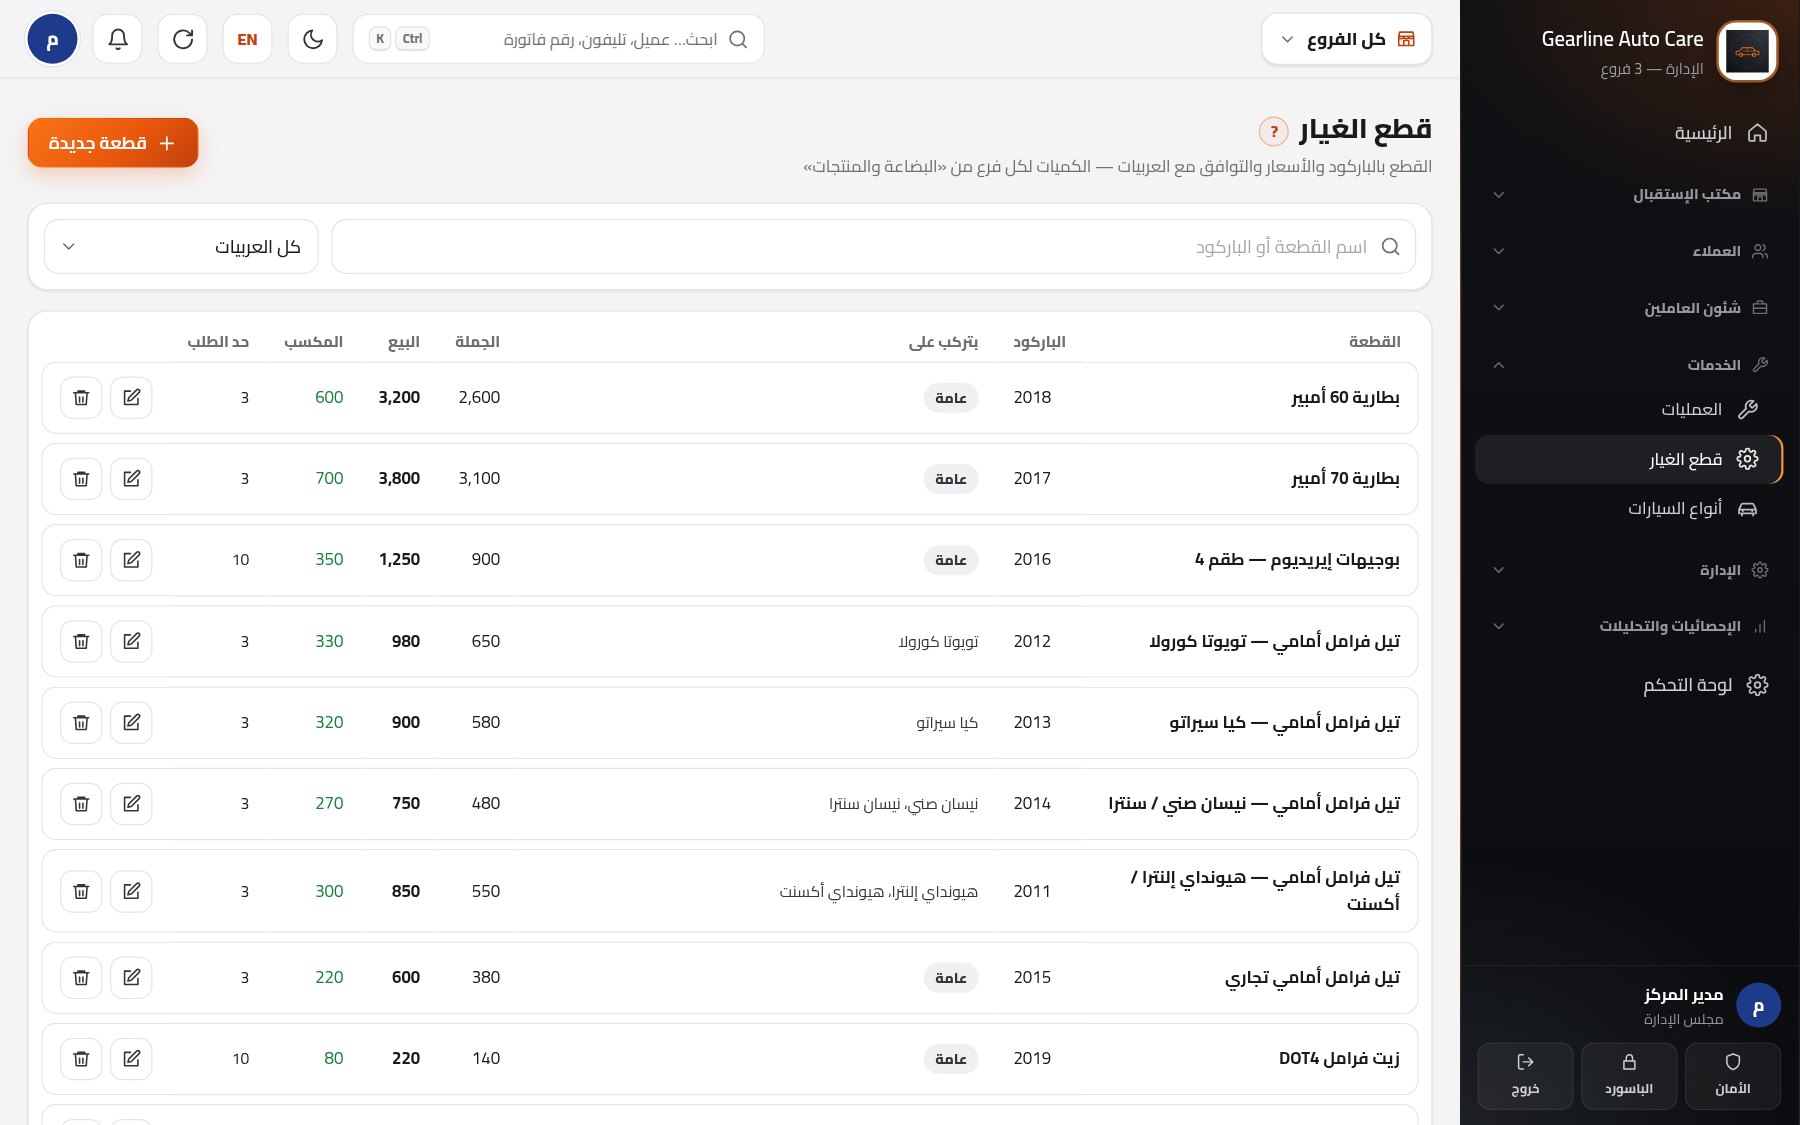This screenshot has width=1800, height=1125.
Task: Expand شئون العاملين sidebar section
Action: pos(1628,308)
